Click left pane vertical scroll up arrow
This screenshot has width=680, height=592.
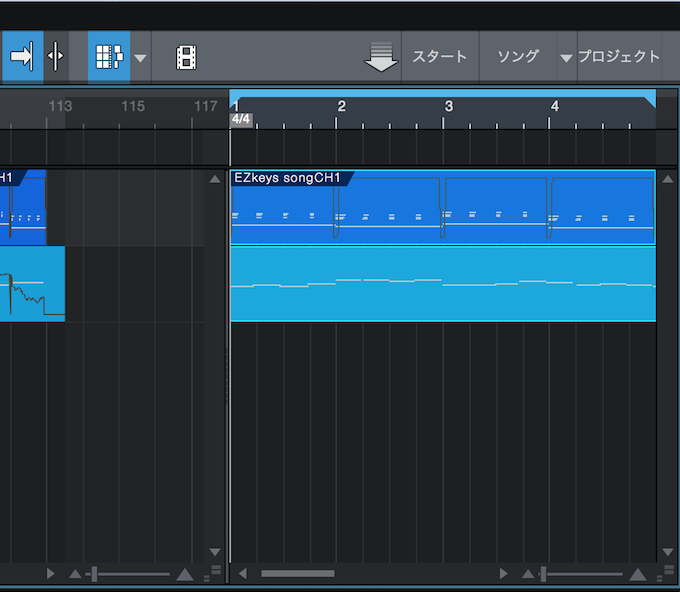[x=215, y=179]
